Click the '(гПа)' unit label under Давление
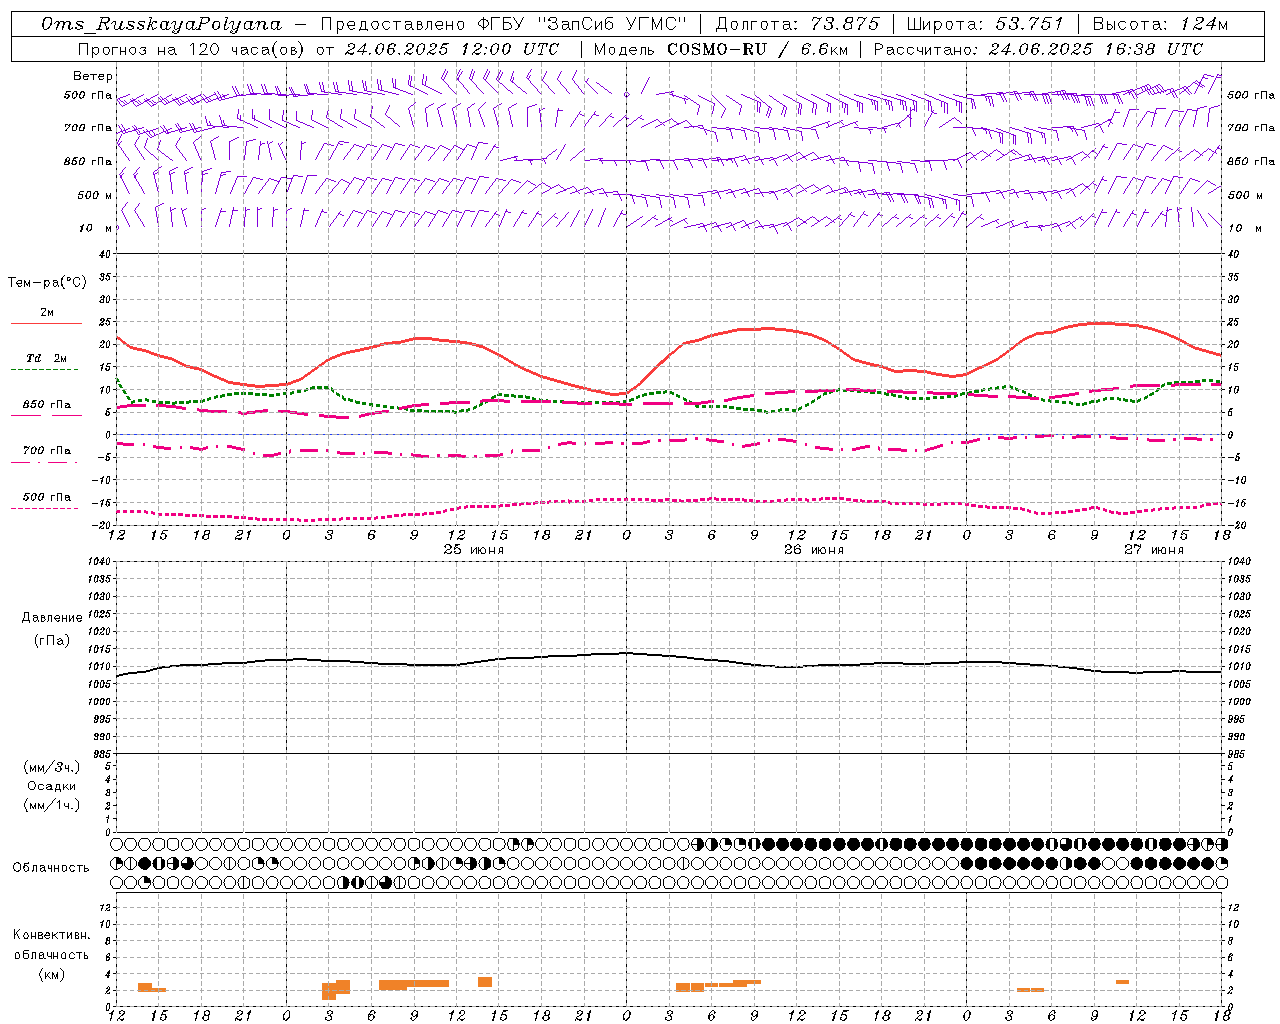 pos(52,641)
